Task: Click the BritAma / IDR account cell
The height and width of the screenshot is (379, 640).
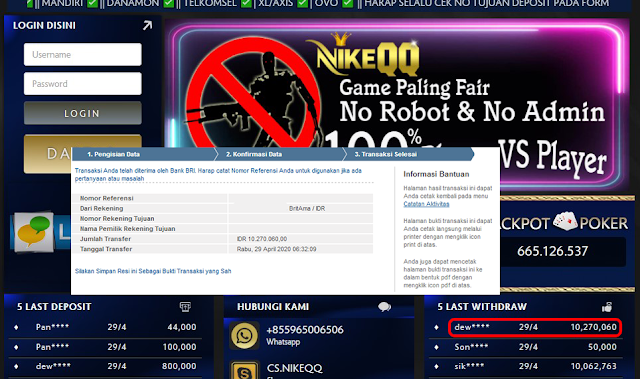Action: [307, 208]
